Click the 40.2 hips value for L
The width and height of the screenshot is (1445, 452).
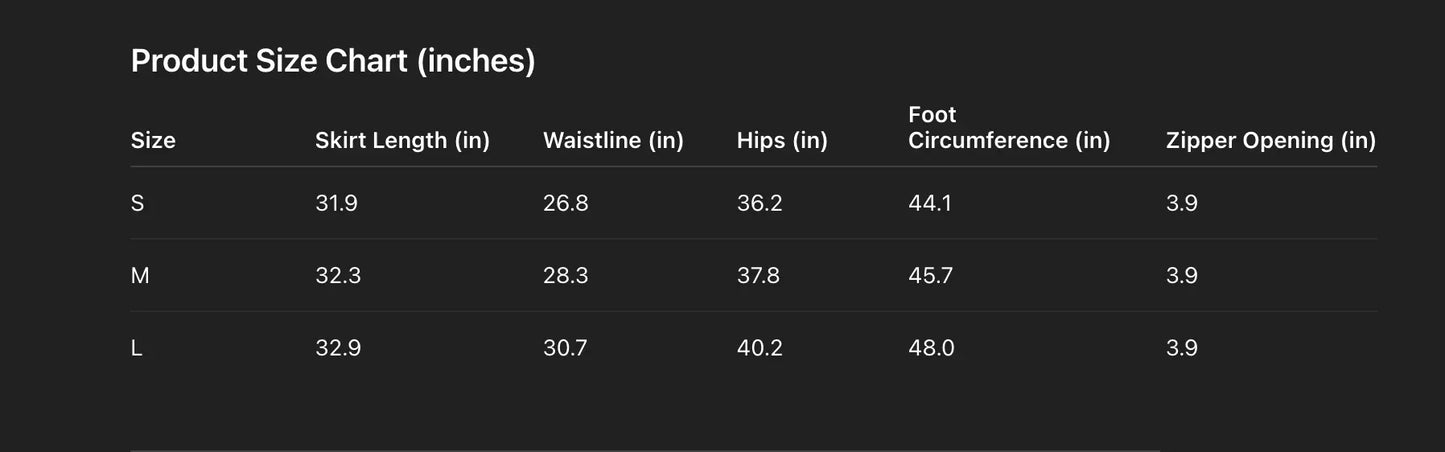(759, 348)
